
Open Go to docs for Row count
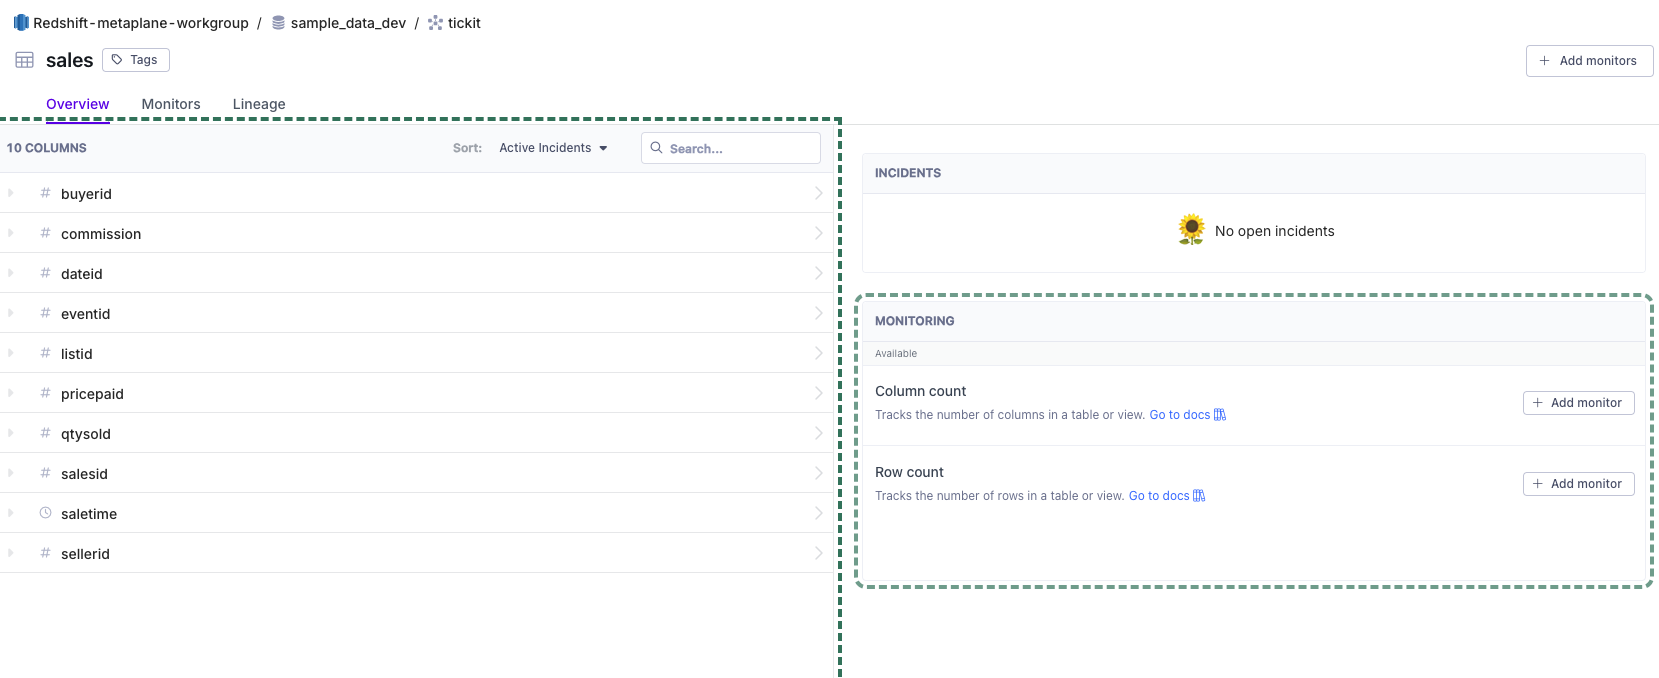point(1159,496)
